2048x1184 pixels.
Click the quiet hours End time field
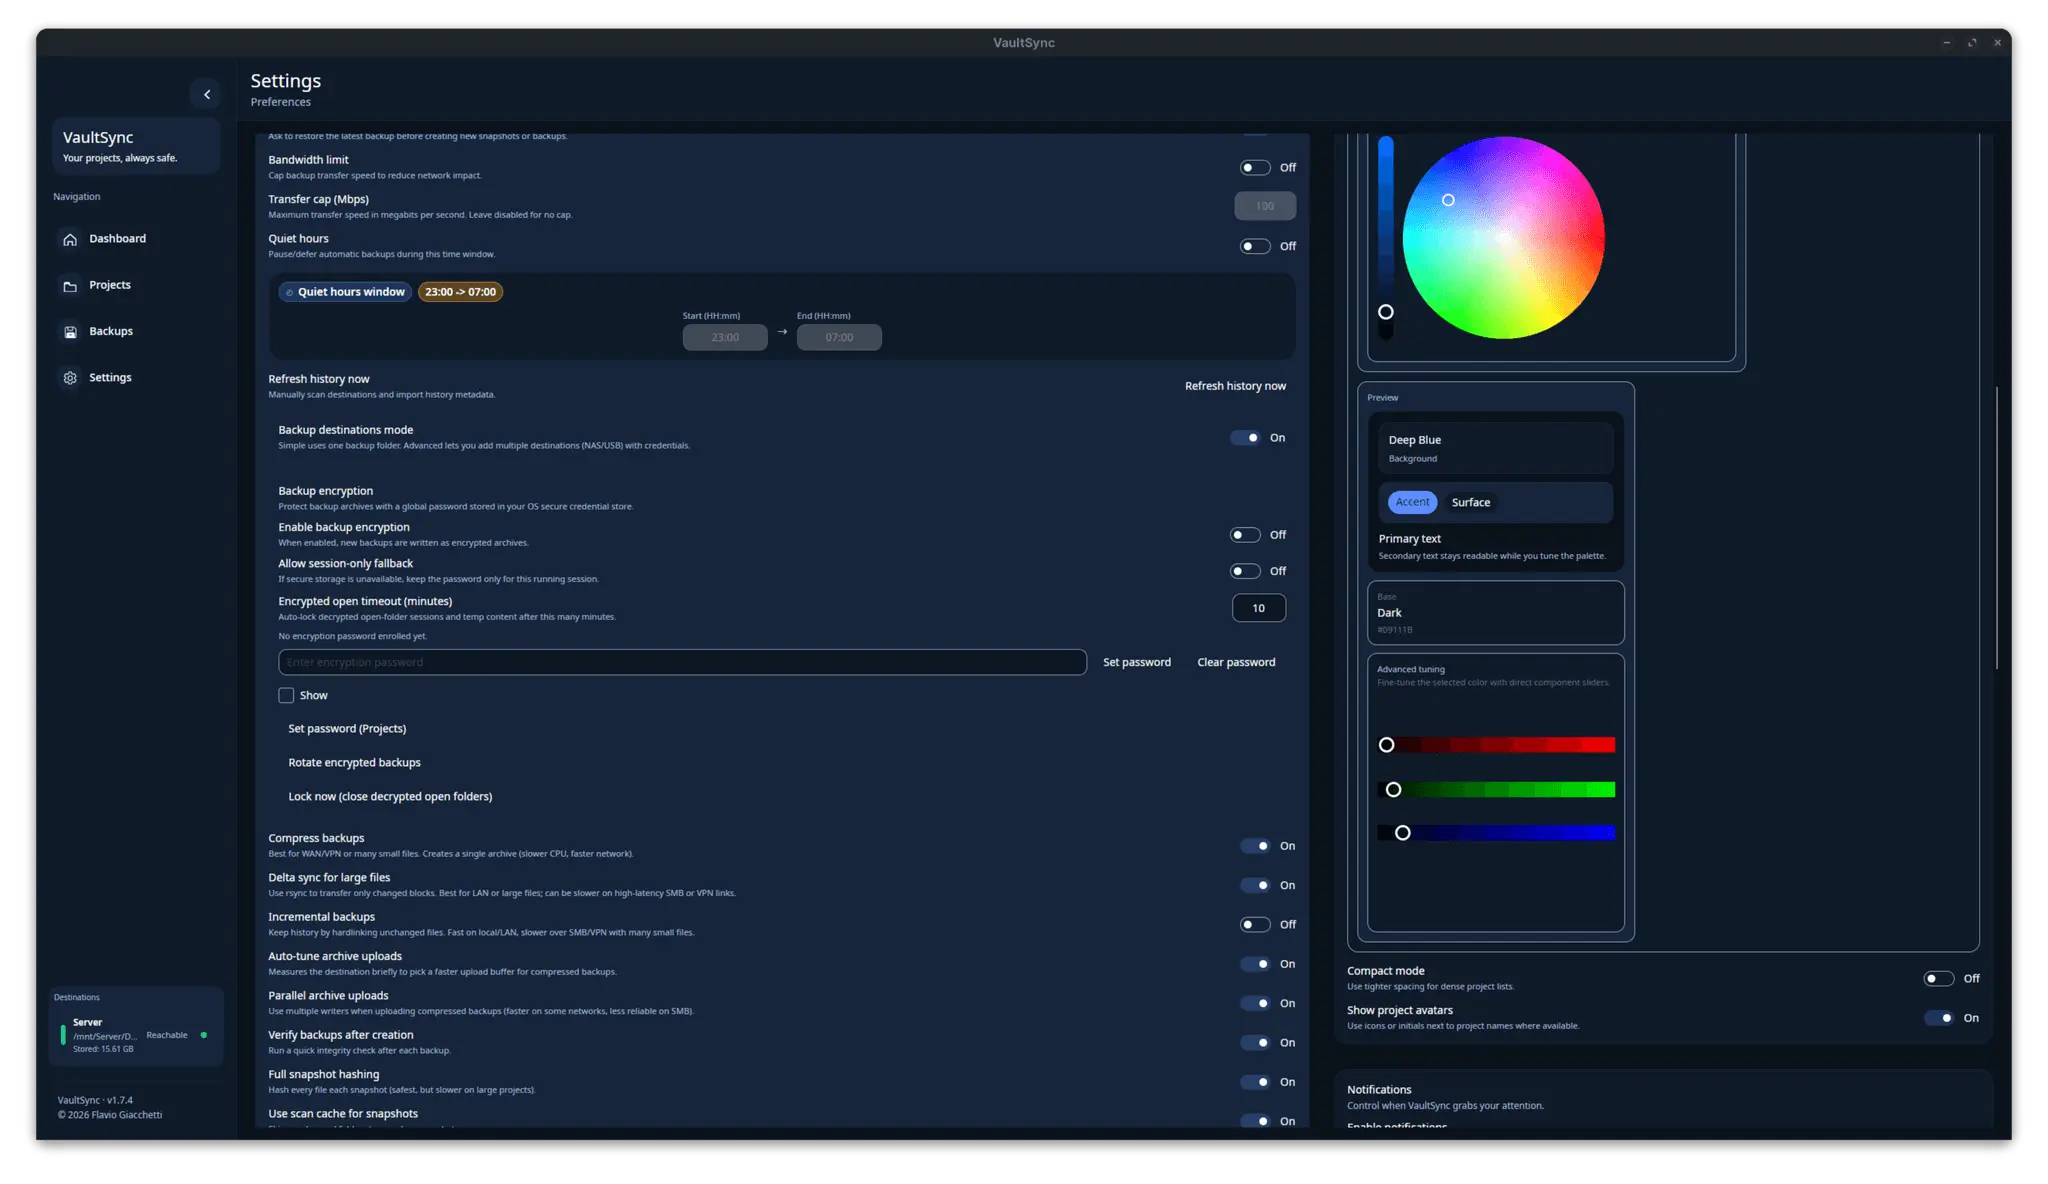click(x=839, y=337)
